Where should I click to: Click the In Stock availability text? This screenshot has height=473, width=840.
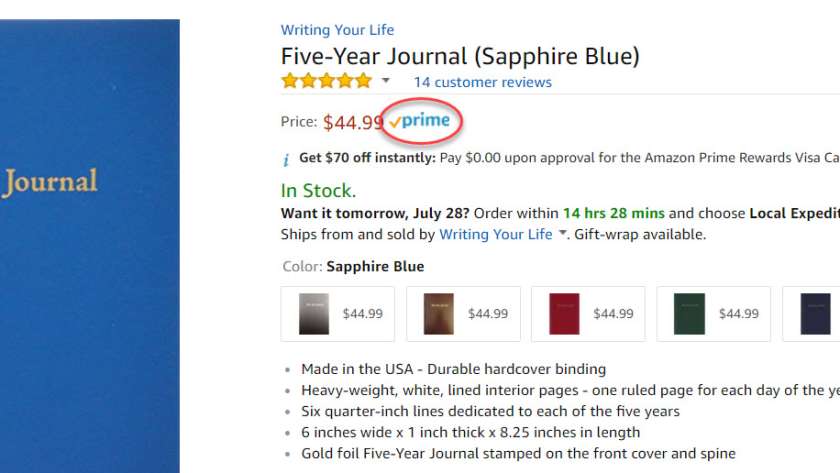coord(318,190)
